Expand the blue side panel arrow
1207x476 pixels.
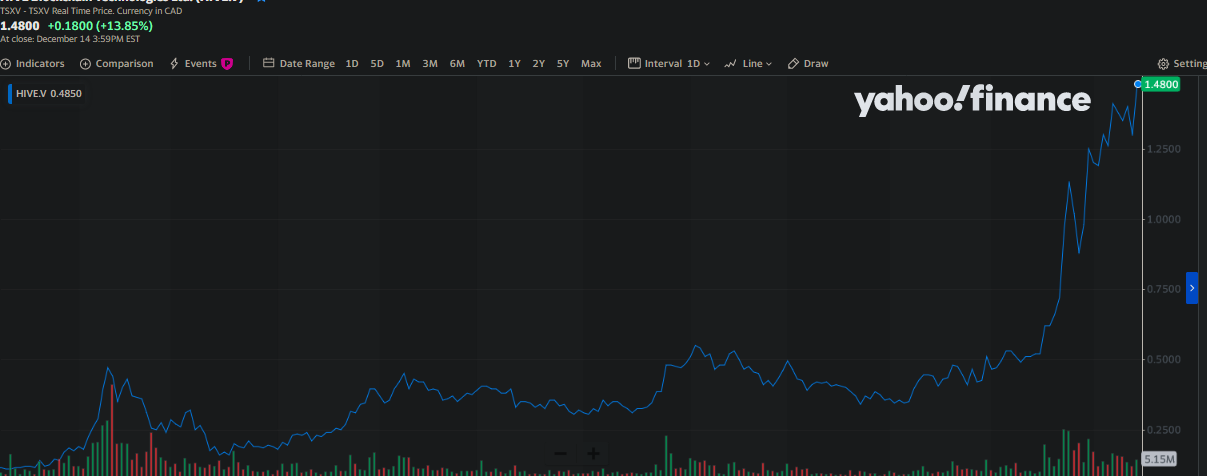[x=1192, y=288]
